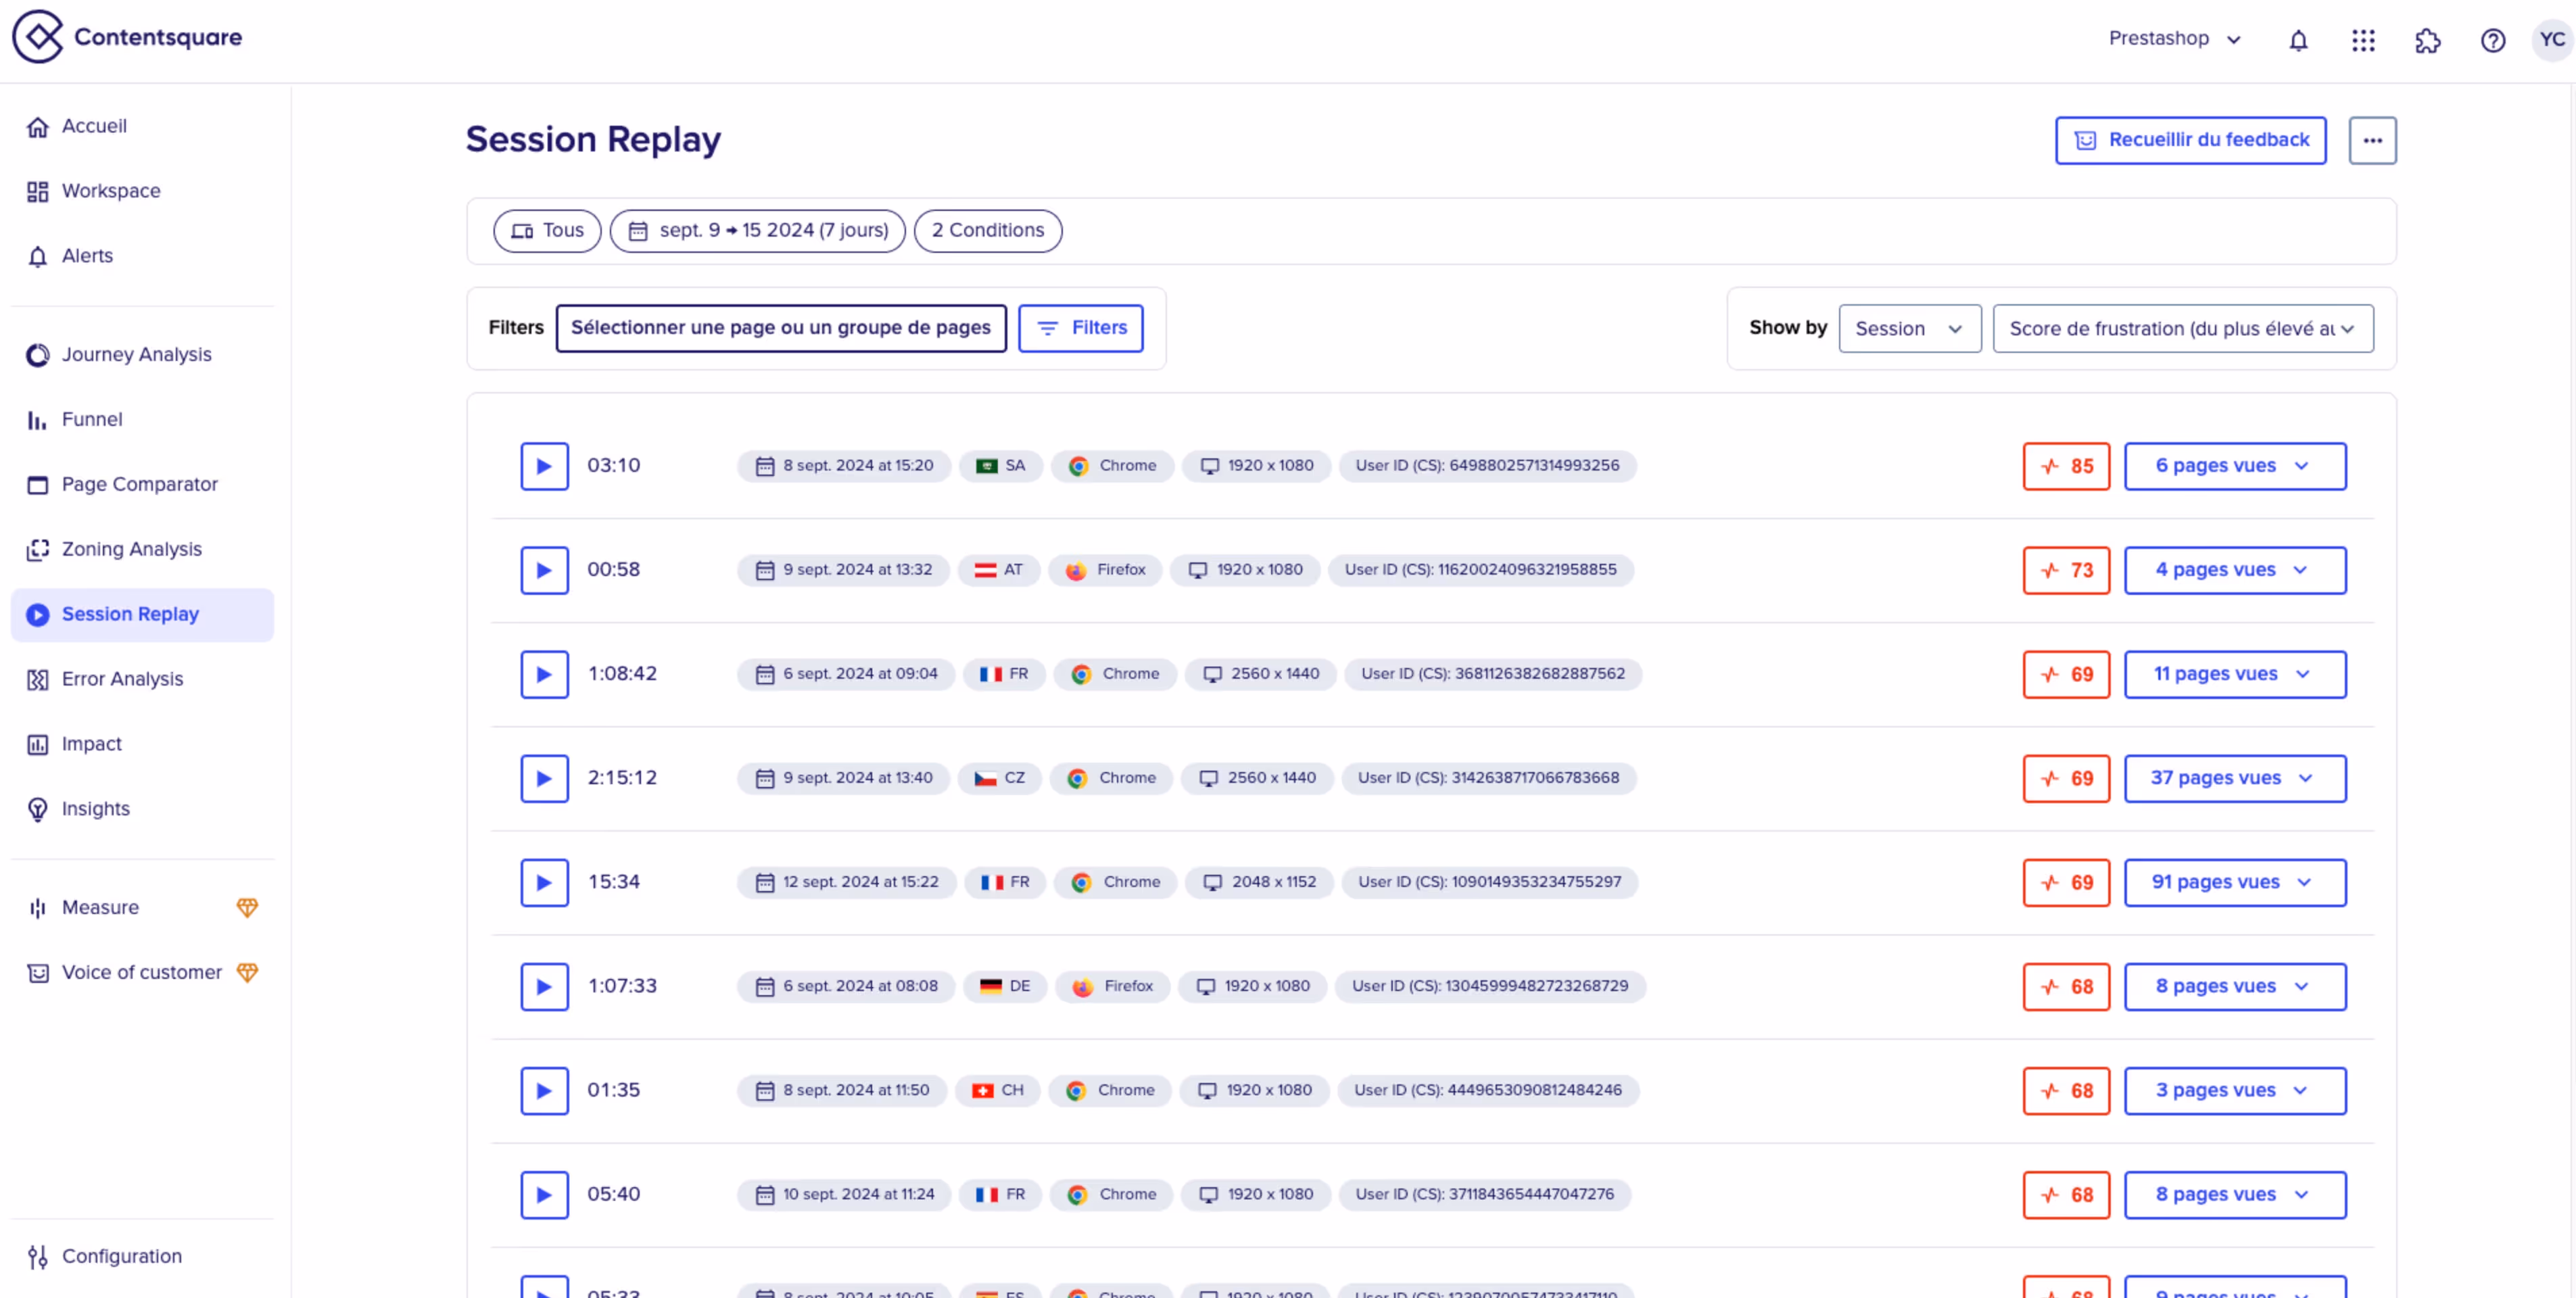Open the frustration score sorting dropdown
The width and height of the screenshot is (2576, 1298).
pos(2182,328)
